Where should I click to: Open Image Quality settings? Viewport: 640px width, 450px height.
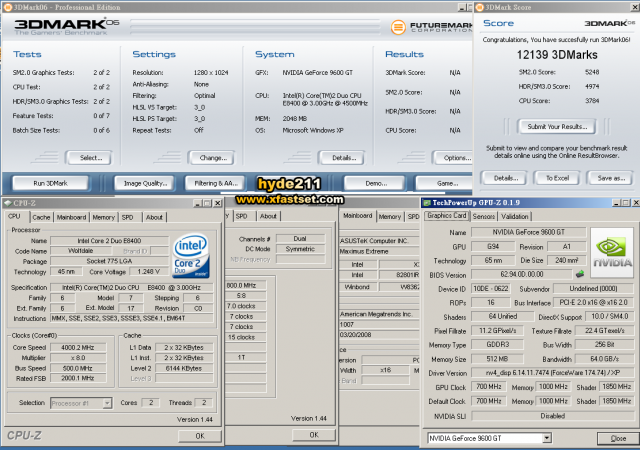145,183
